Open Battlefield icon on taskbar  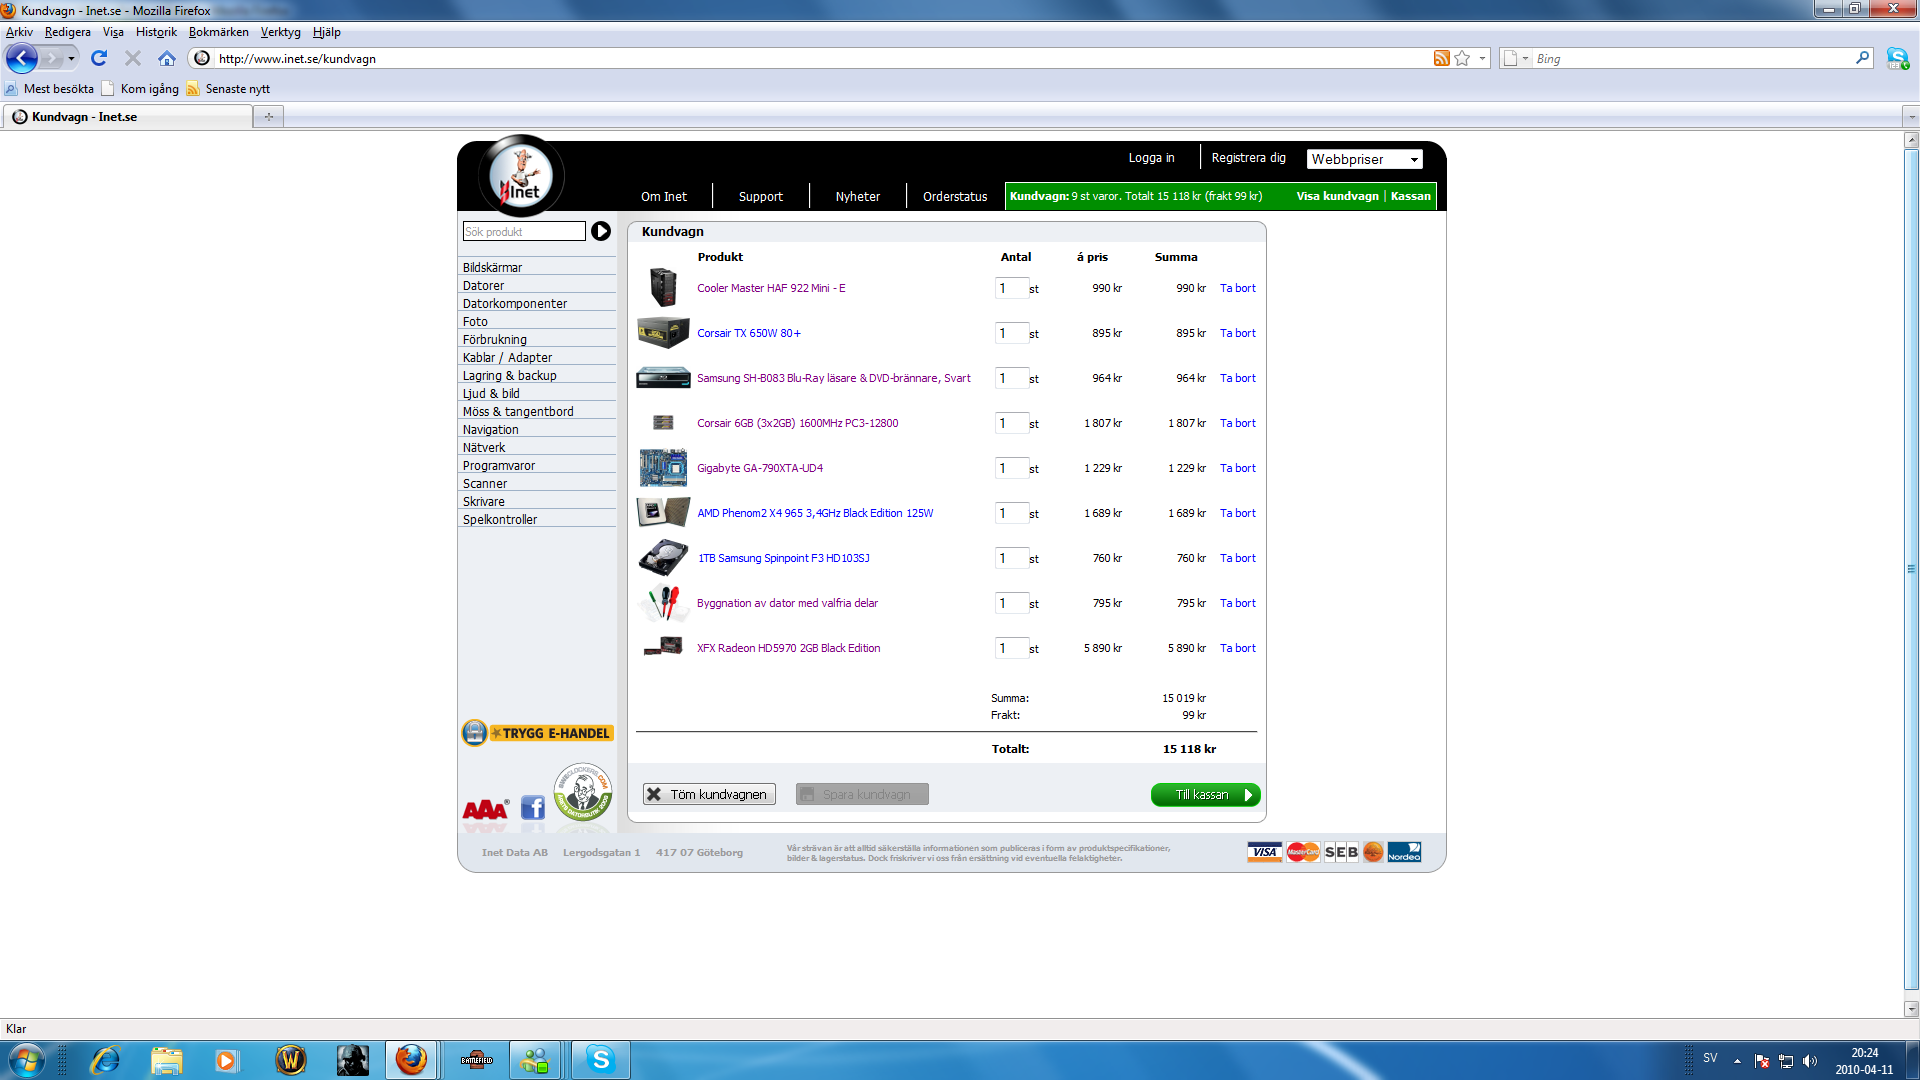(x=477, y=1060)
